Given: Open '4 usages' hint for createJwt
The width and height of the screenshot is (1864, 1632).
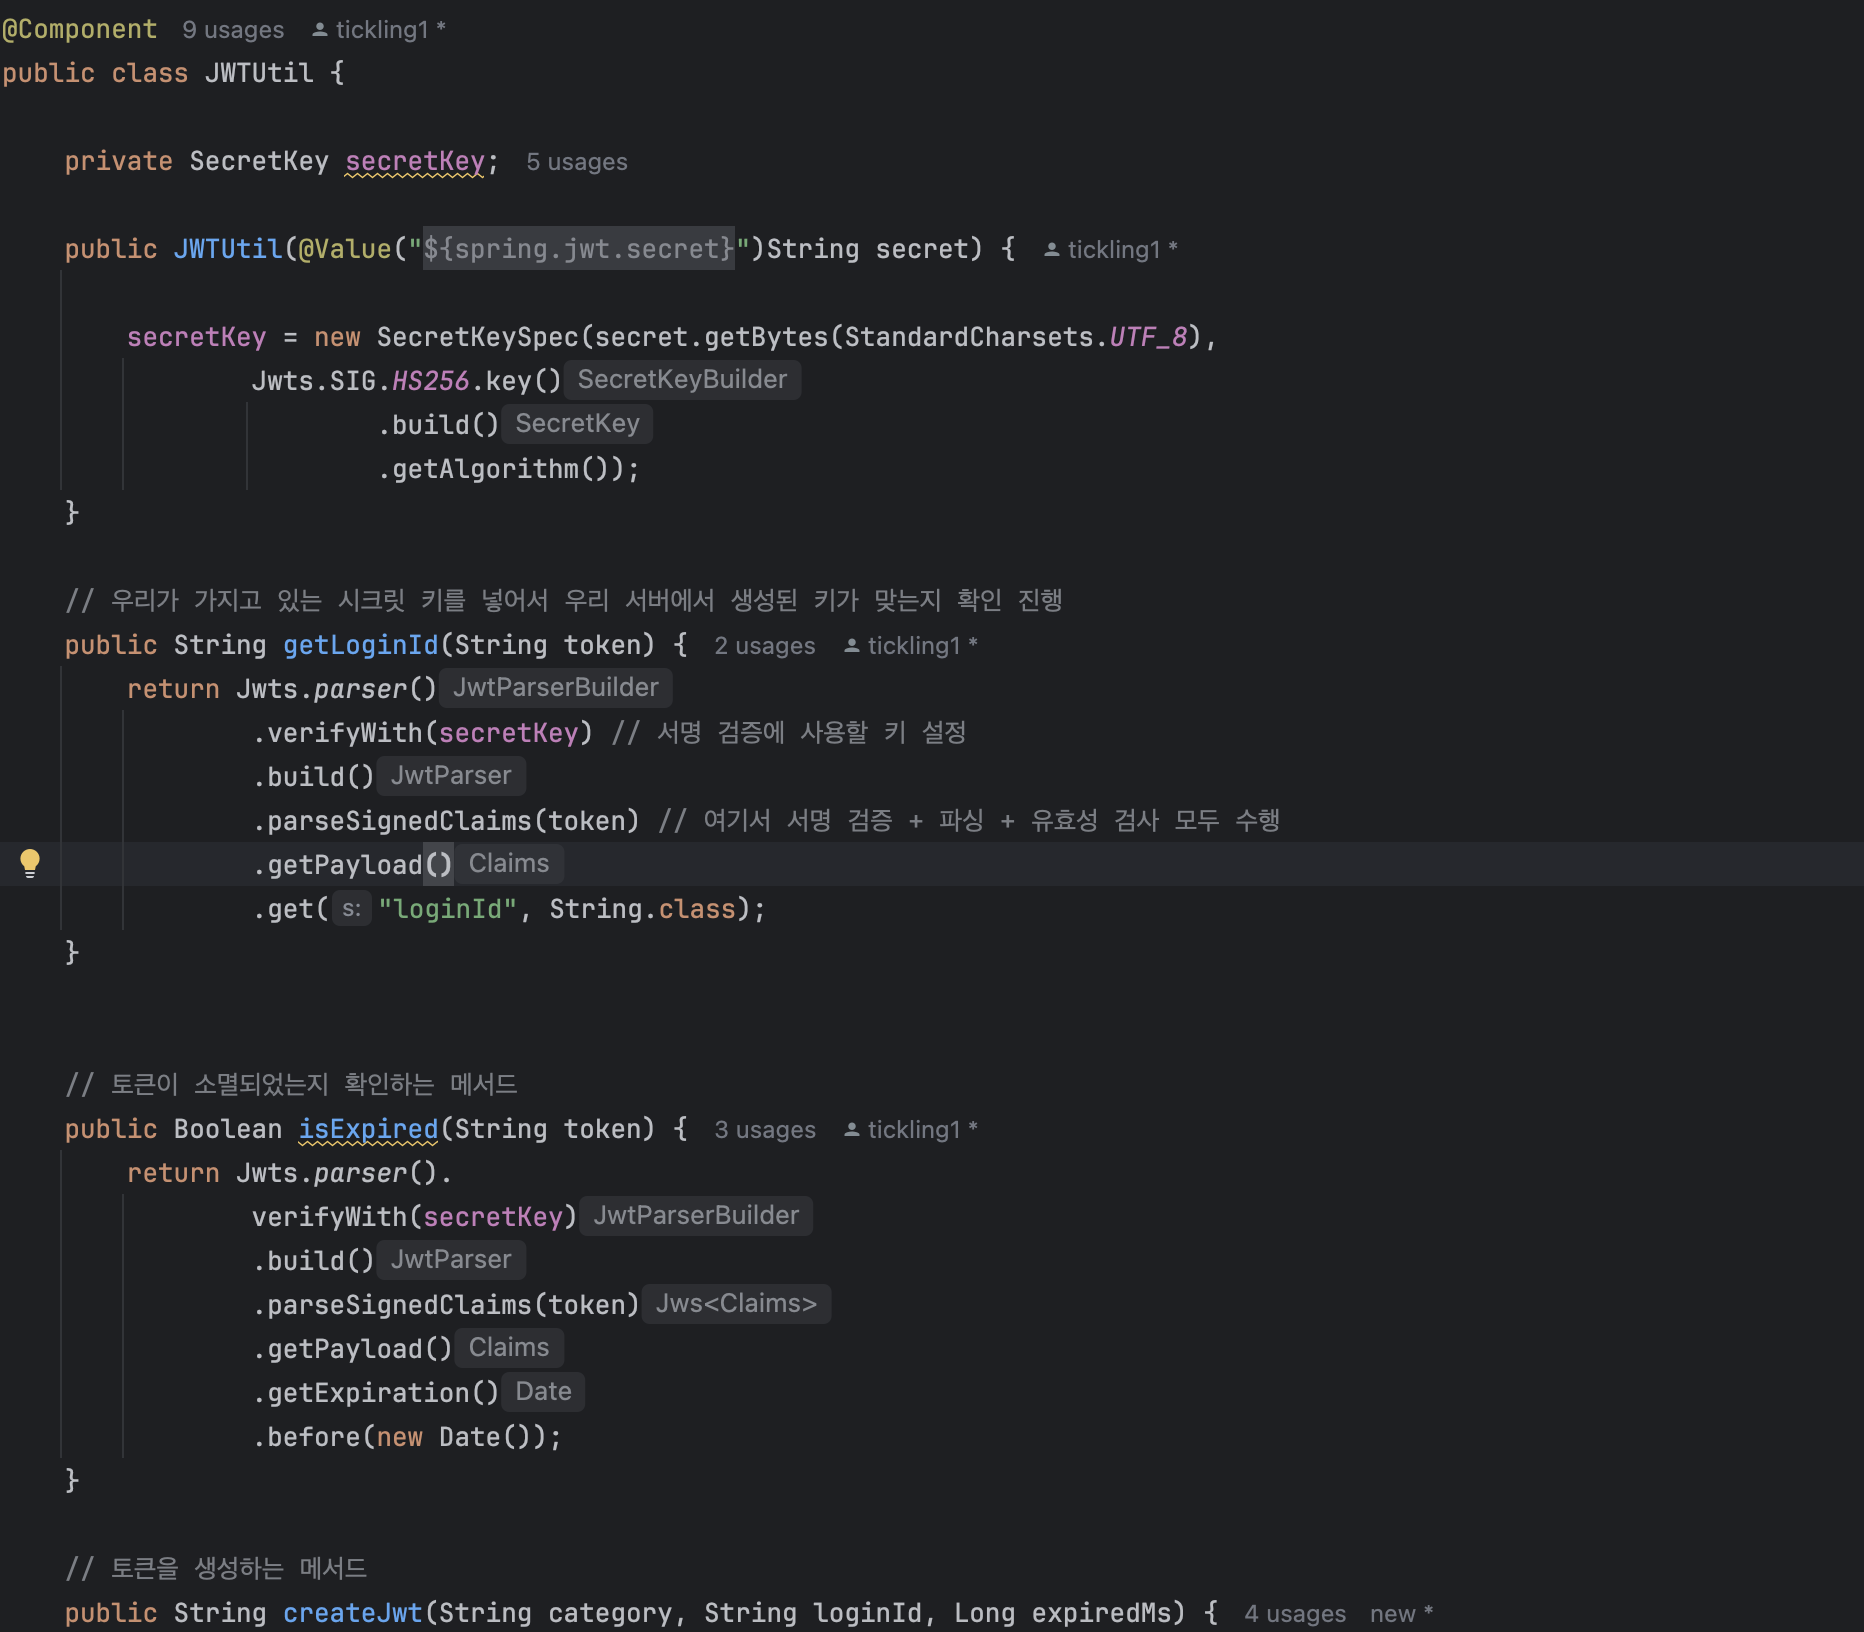Looking at the screenshot, I should [1295, 1614].
